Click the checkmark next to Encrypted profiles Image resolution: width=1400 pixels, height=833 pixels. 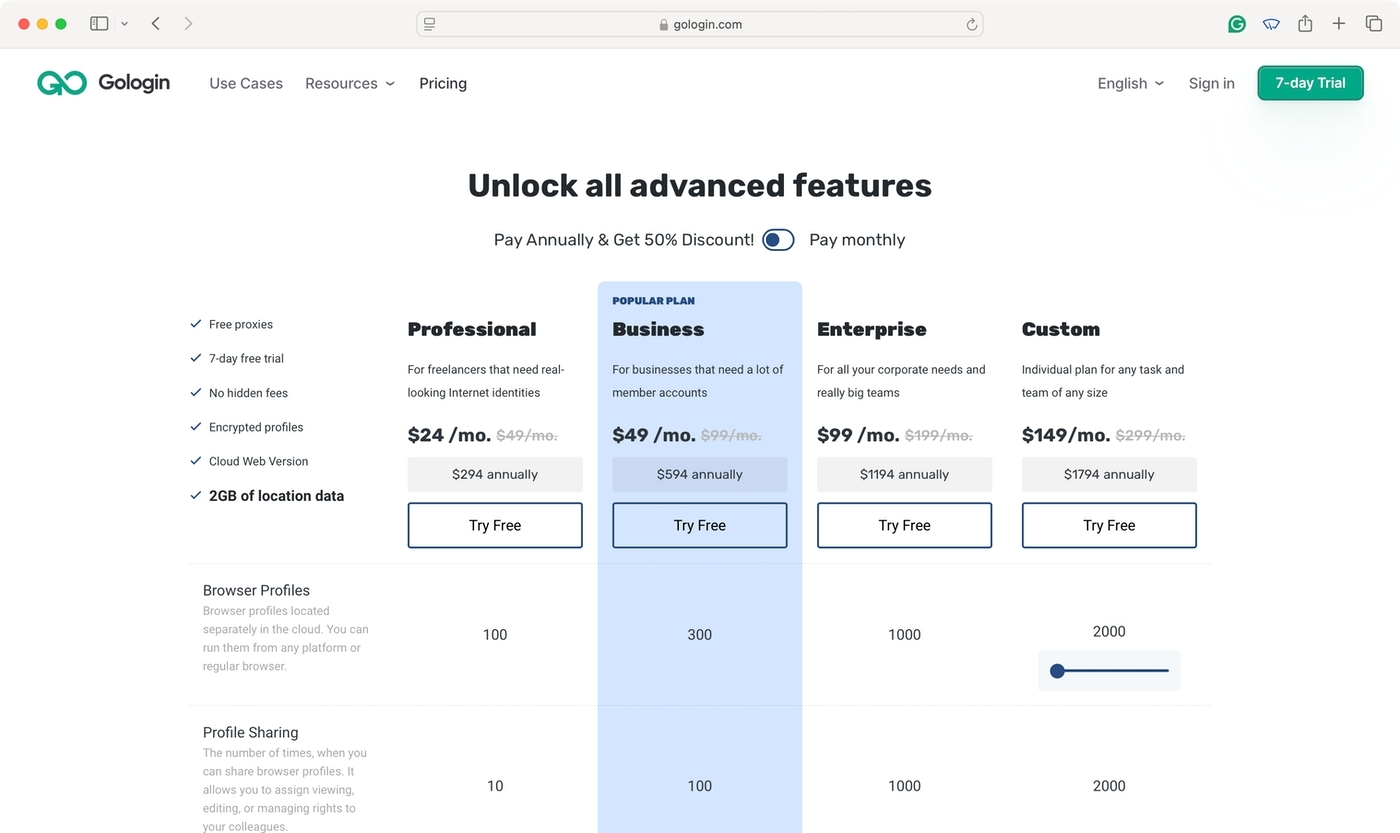pyautogui.click(x=196, y=427)
